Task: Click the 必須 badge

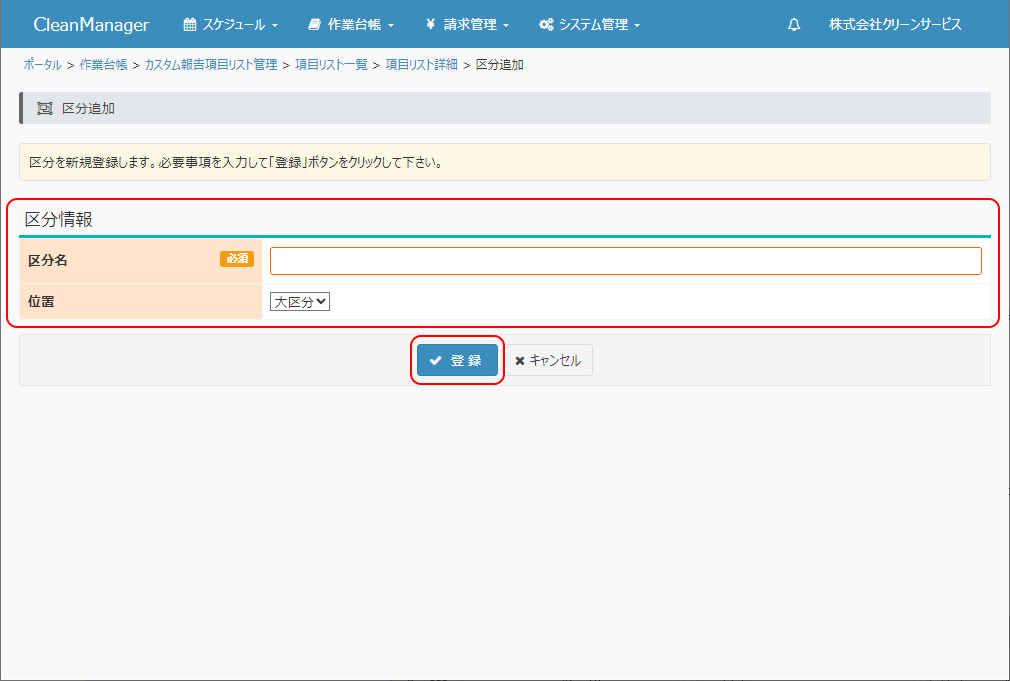Action: click(237, 258)
